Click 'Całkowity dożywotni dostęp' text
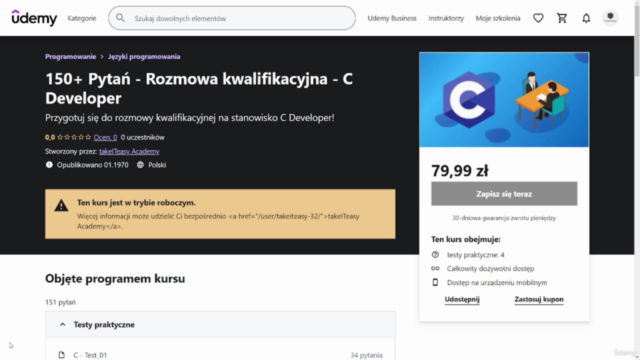640x360 pixels. (491, 269)
